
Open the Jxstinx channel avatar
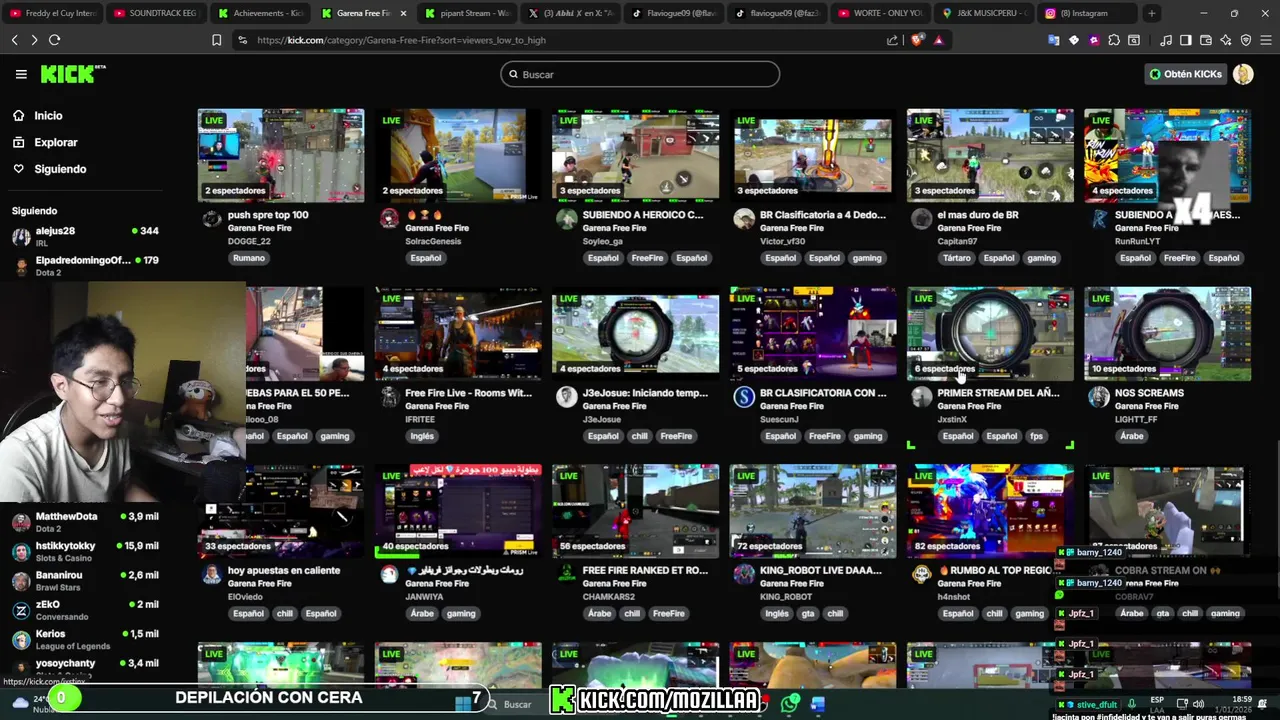[921, 397]
